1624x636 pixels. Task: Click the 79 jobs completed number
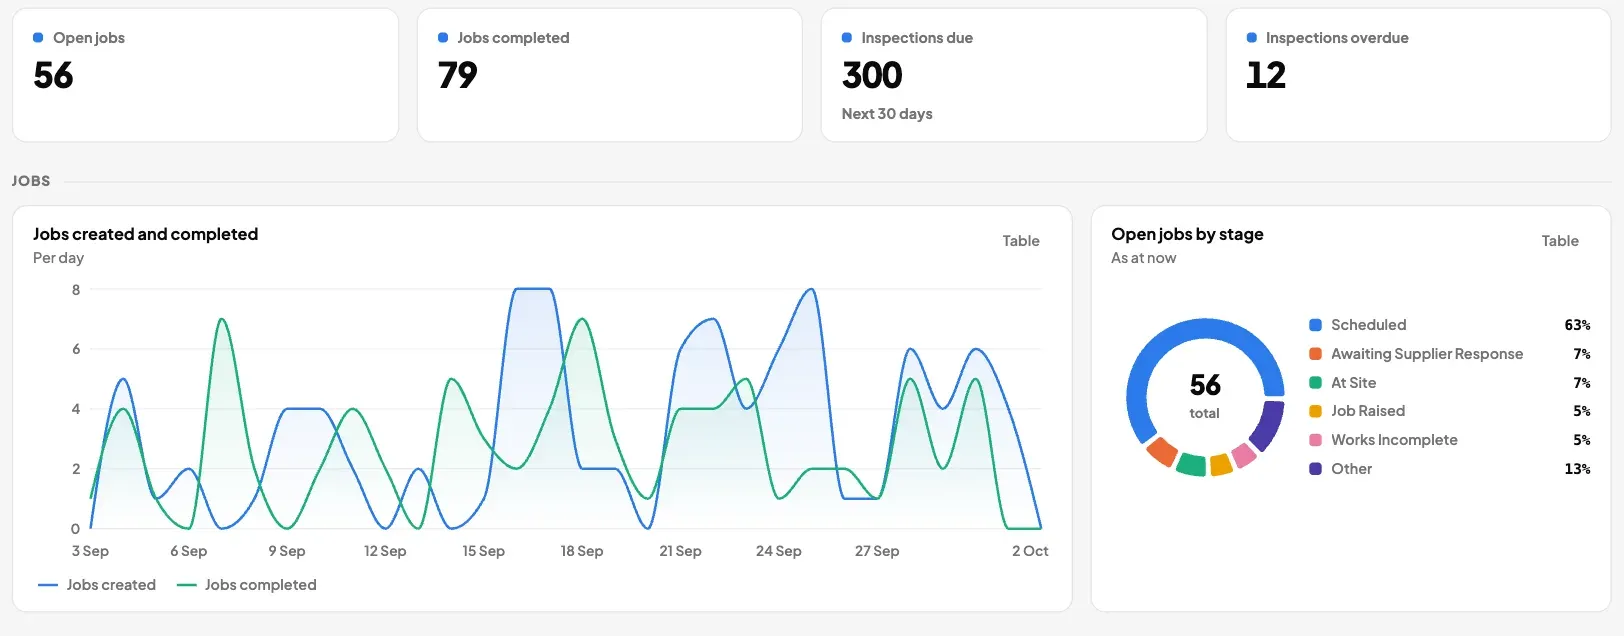pyautogui.click(x=458, y=75)
